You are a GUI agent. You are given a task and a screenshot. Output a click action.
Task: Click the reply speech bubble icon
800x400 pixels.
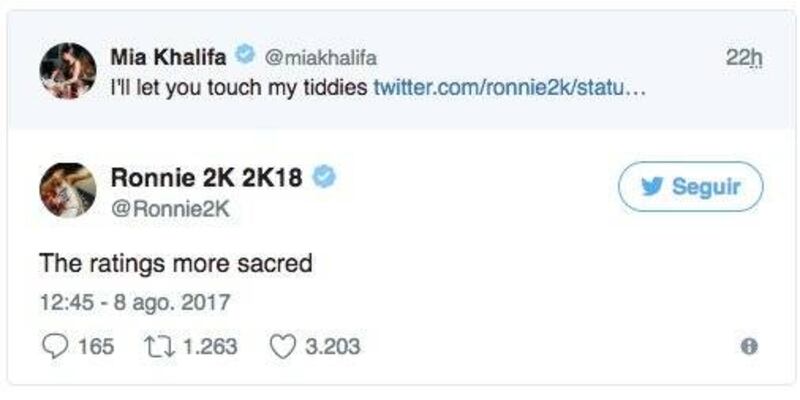[x=51, y=346]
